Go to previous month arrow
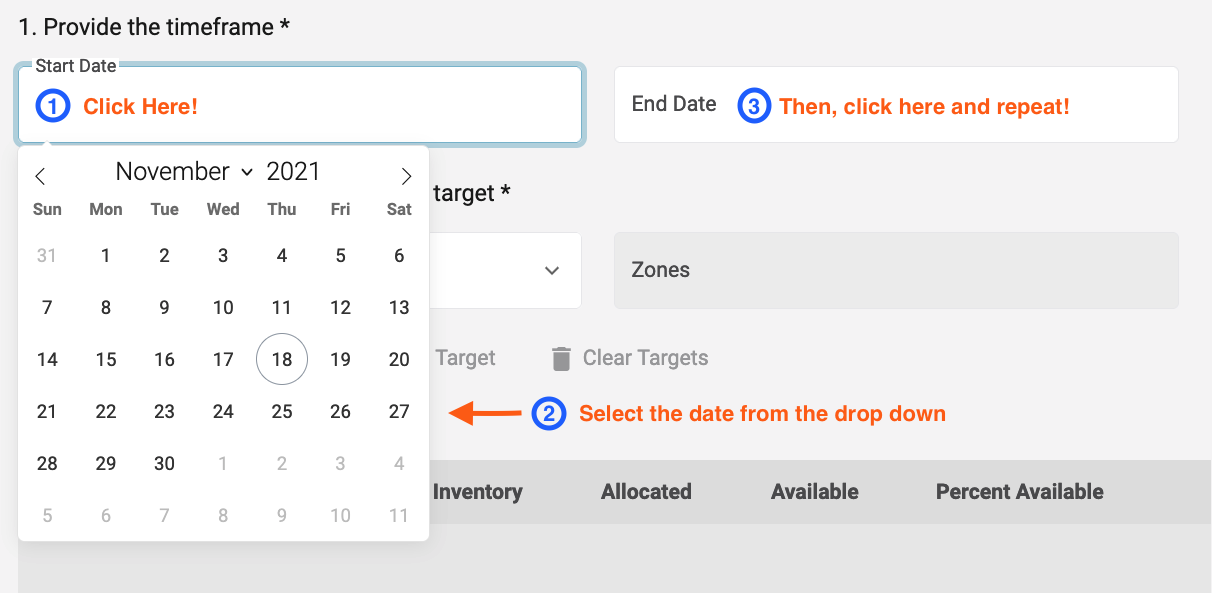1212x593 pixels. tap(40, 177)
